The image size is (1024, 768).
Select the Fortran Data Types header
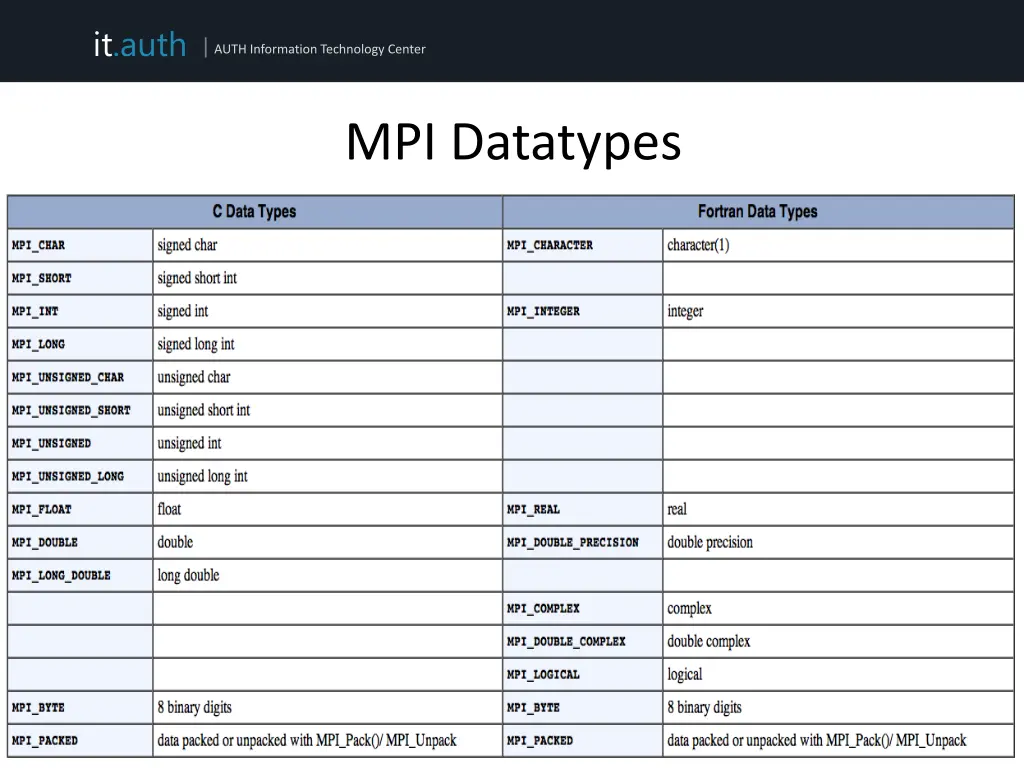click(x=758, y=212)
